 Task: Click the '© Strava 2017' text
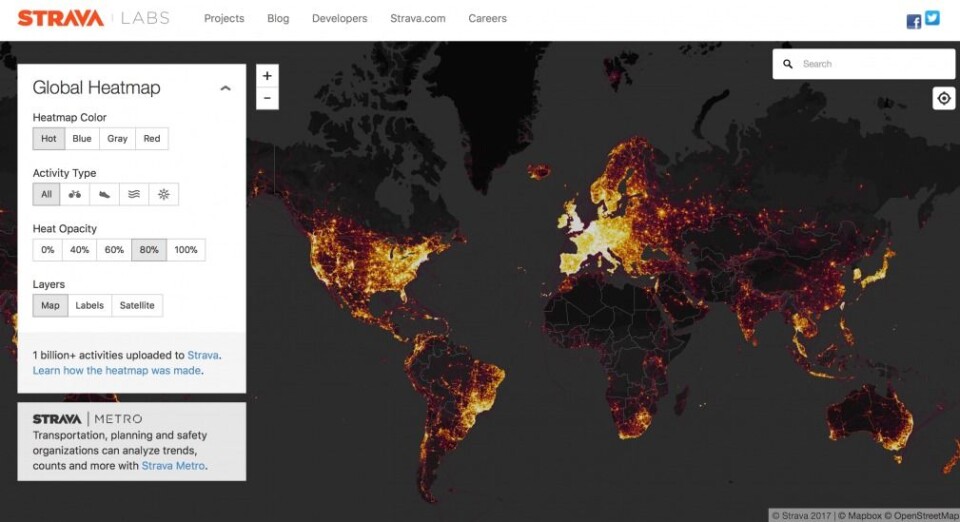pos(802,516)
